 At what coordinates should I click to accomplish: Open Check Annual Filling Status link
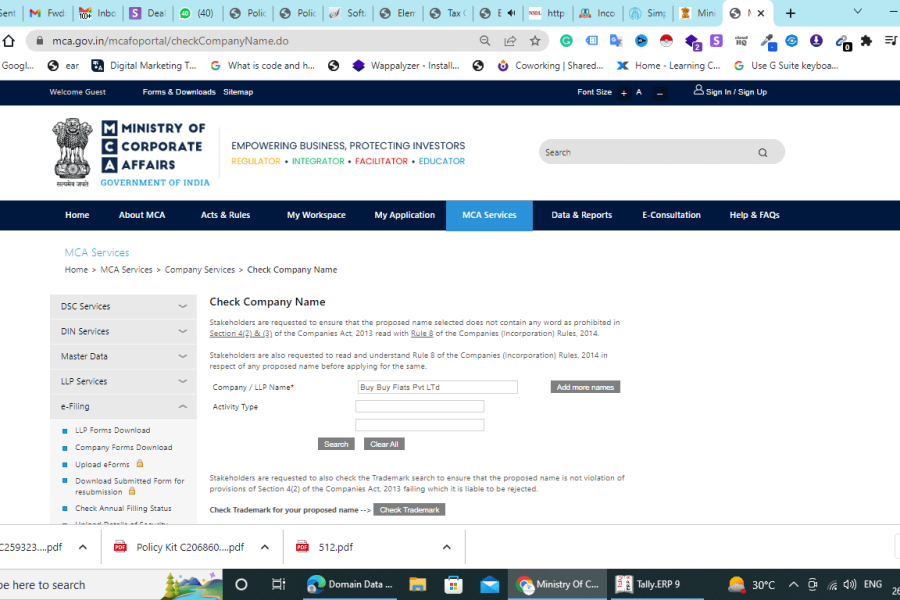click(x=123, y=508)
